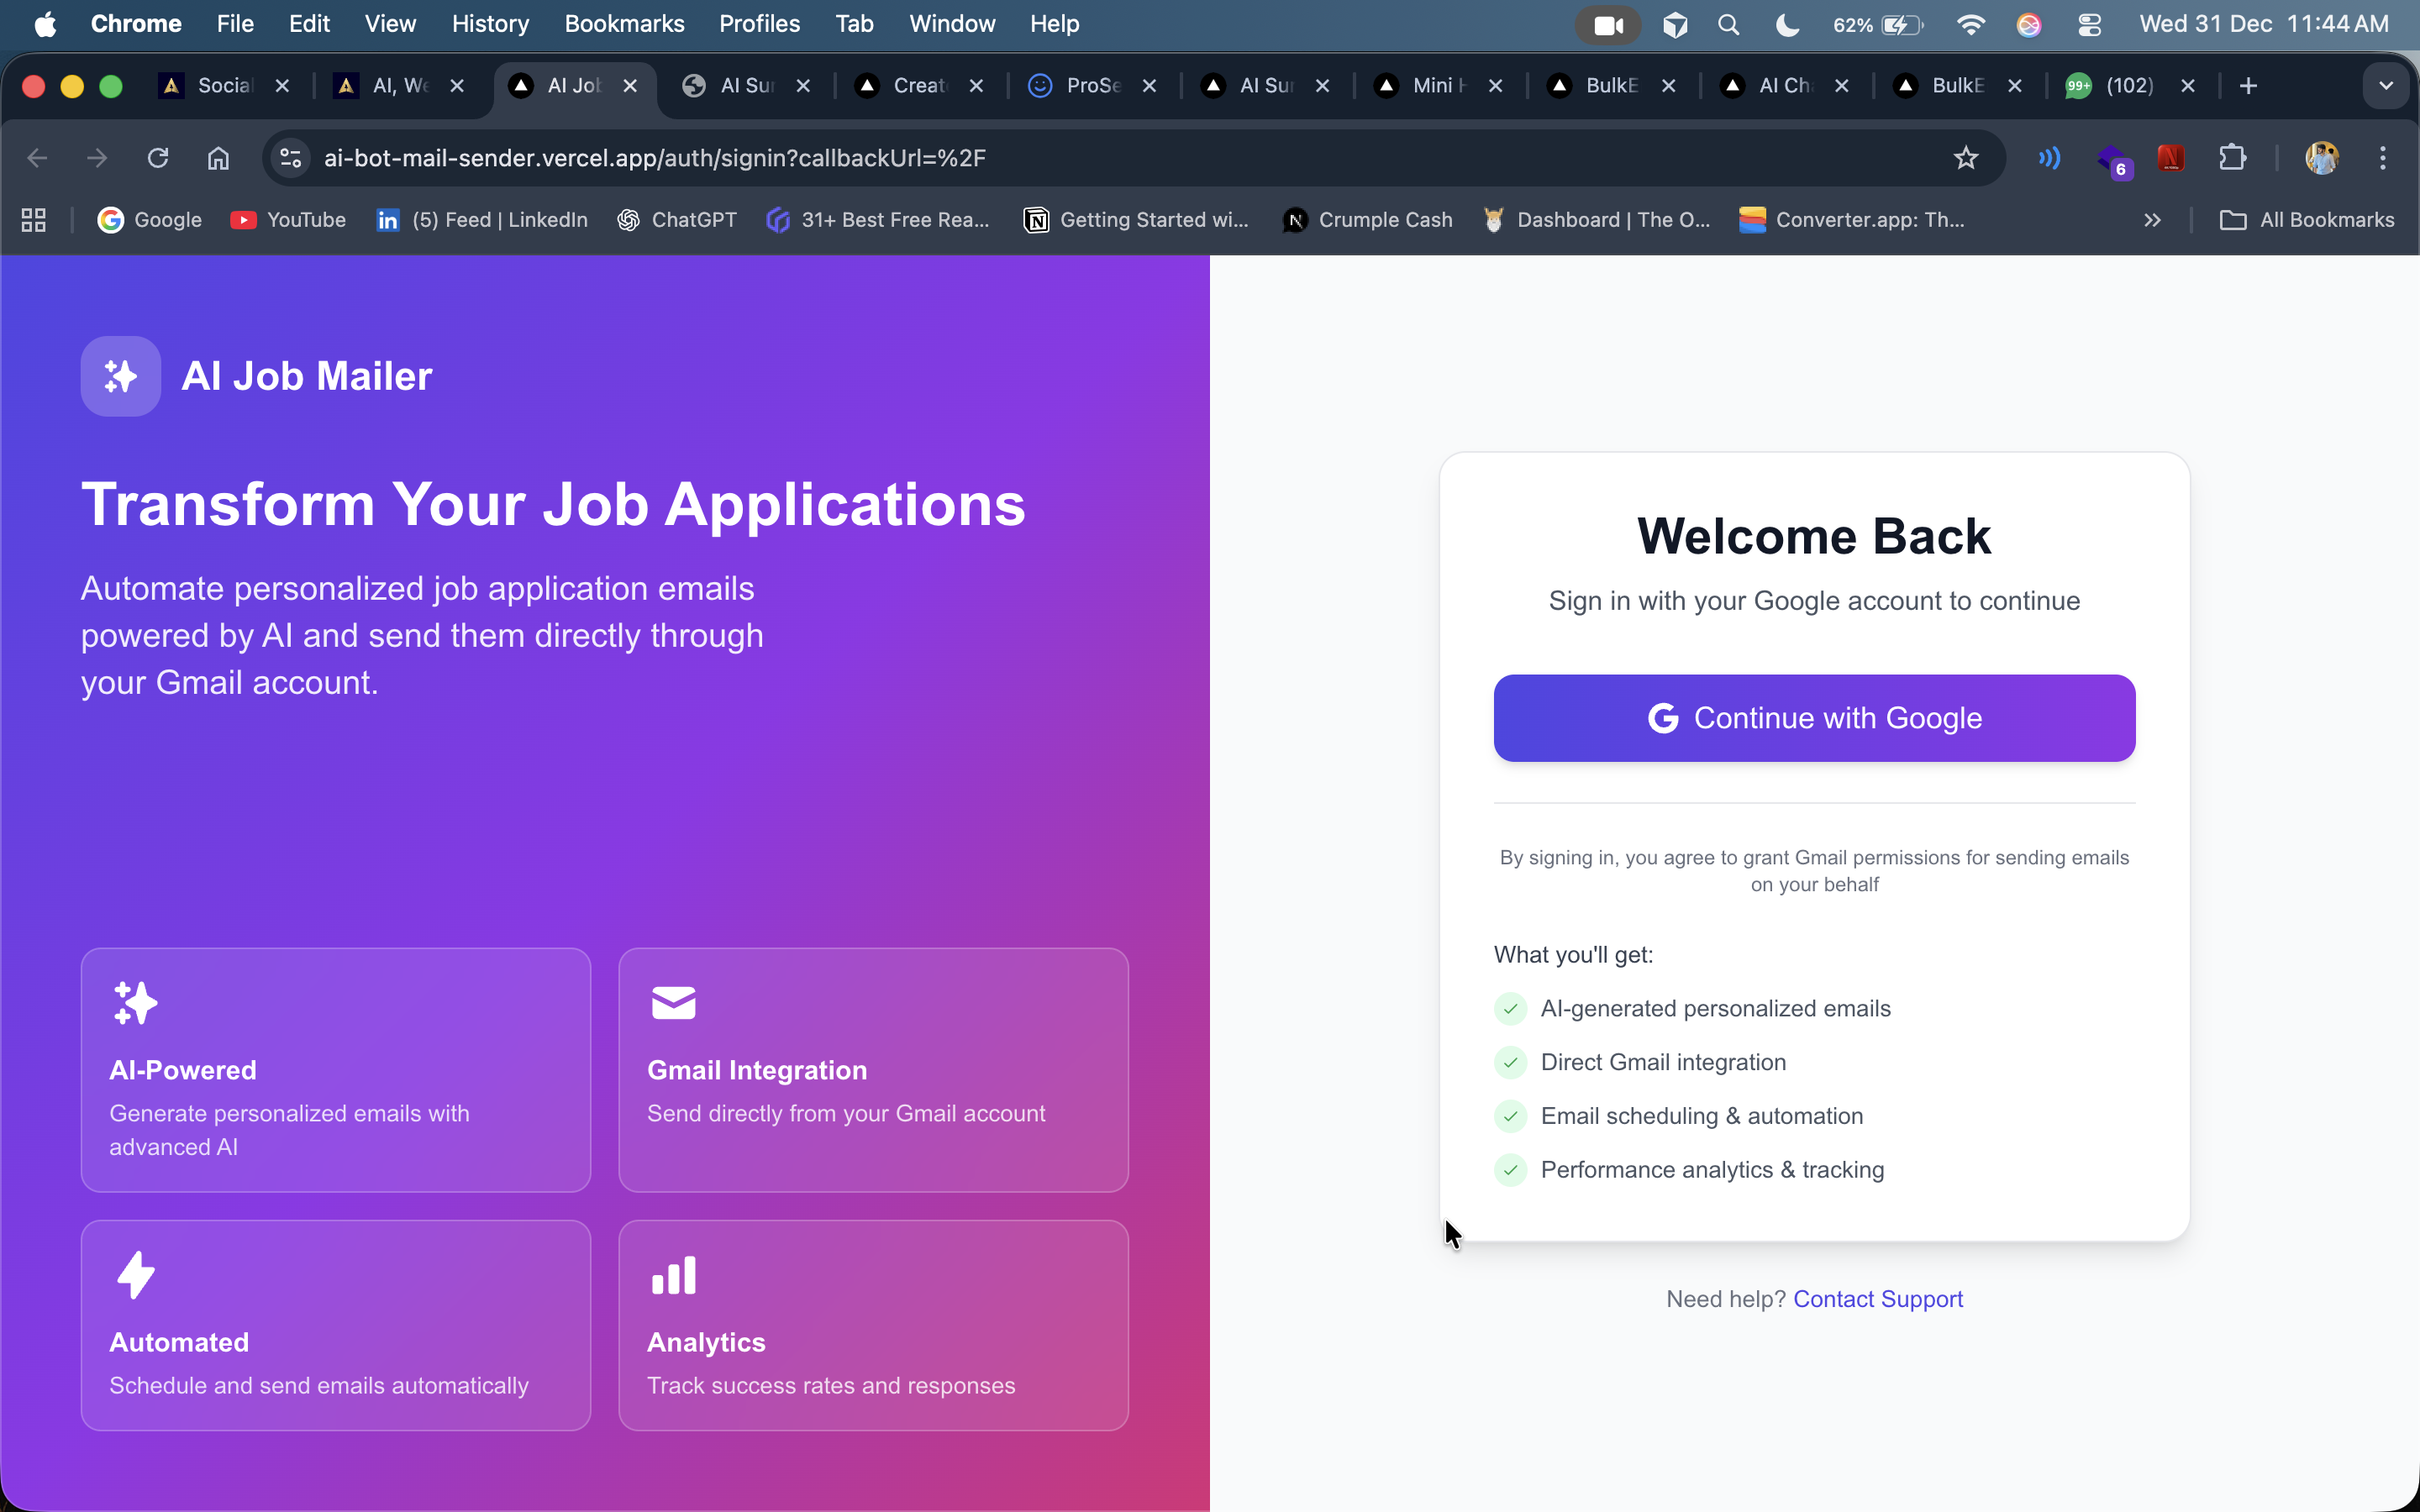
Task: Open the Contact Support link
Action: (1877, 1299)
